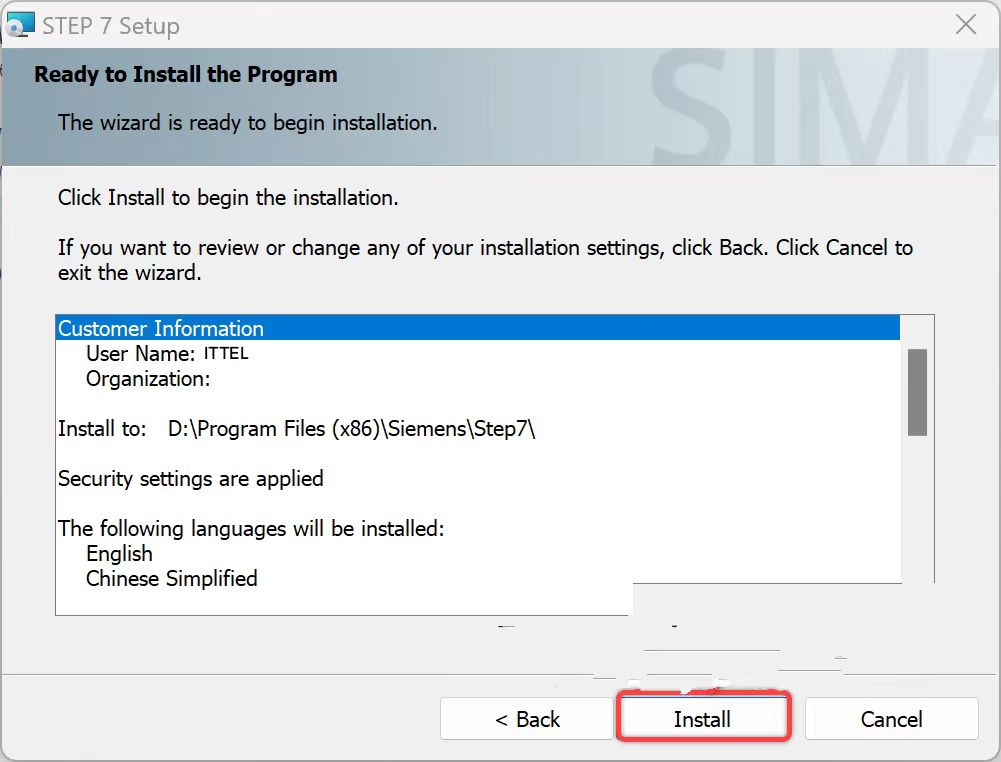1001x762 pixels.
Task: Click Install to begin the installation
Action: click(x=702, y=719)
